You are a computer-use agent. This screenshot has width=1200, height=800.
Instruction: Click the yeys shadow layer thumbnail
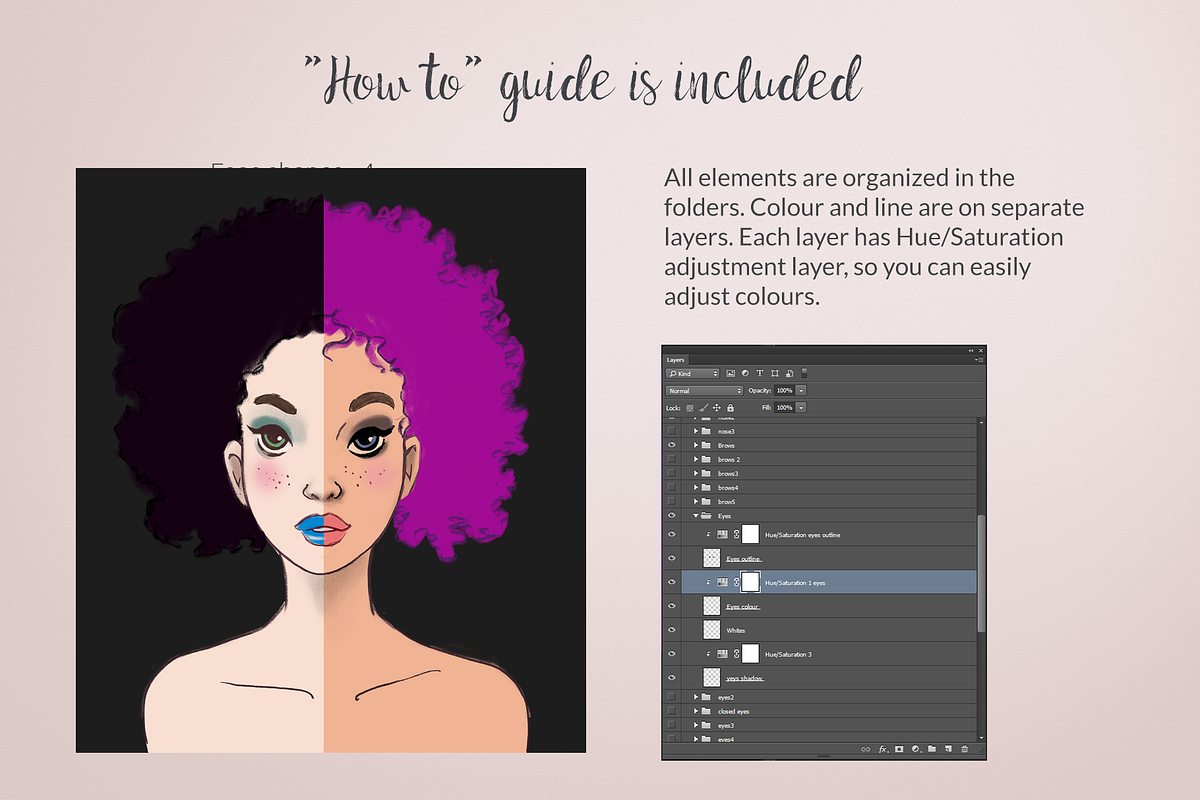[712, 677]
